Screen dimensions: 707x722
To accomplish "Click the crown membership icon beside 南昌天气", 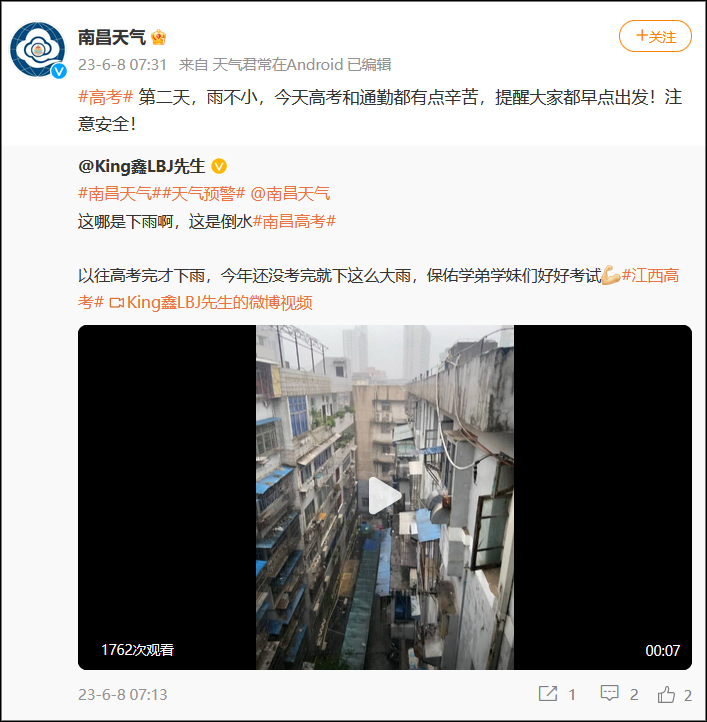I will (x=158, y=37).
